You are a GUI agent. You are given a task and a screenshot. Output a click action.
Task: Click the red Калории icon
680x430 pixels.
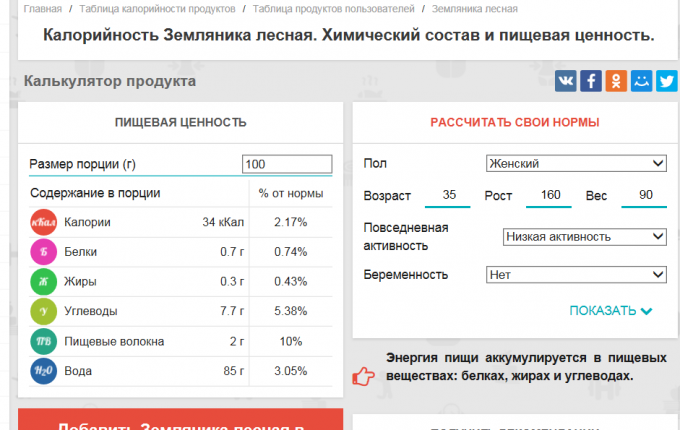[43, 222]
